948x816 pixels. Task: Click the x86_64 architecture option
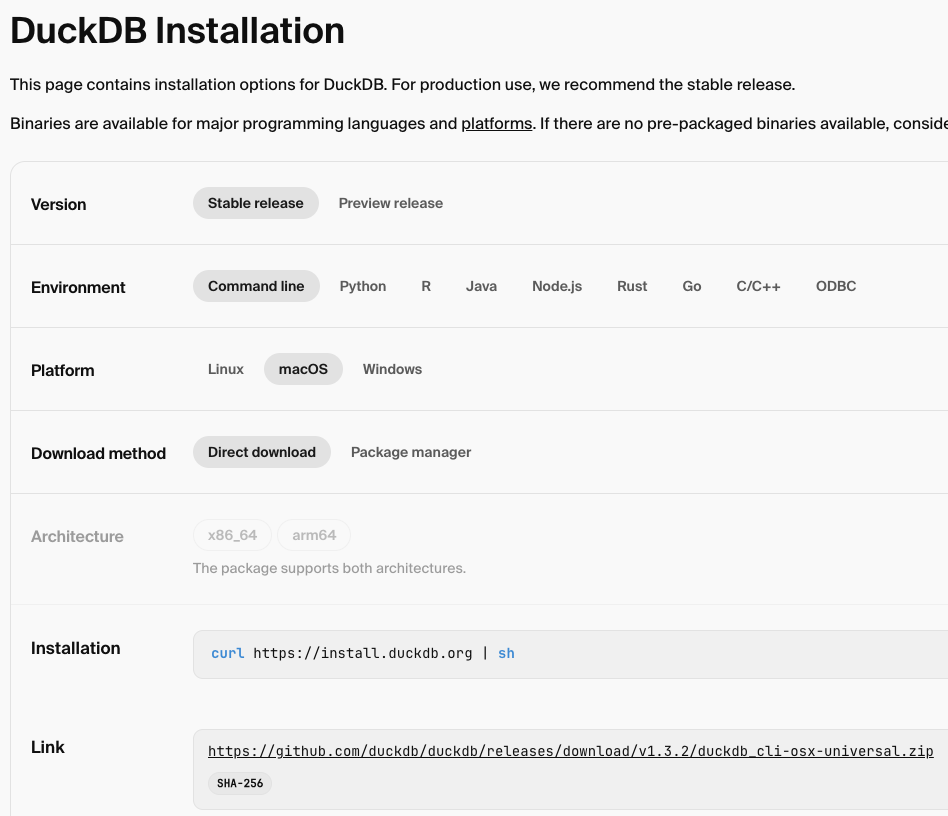pyautogui.click(x=232, y=535)
